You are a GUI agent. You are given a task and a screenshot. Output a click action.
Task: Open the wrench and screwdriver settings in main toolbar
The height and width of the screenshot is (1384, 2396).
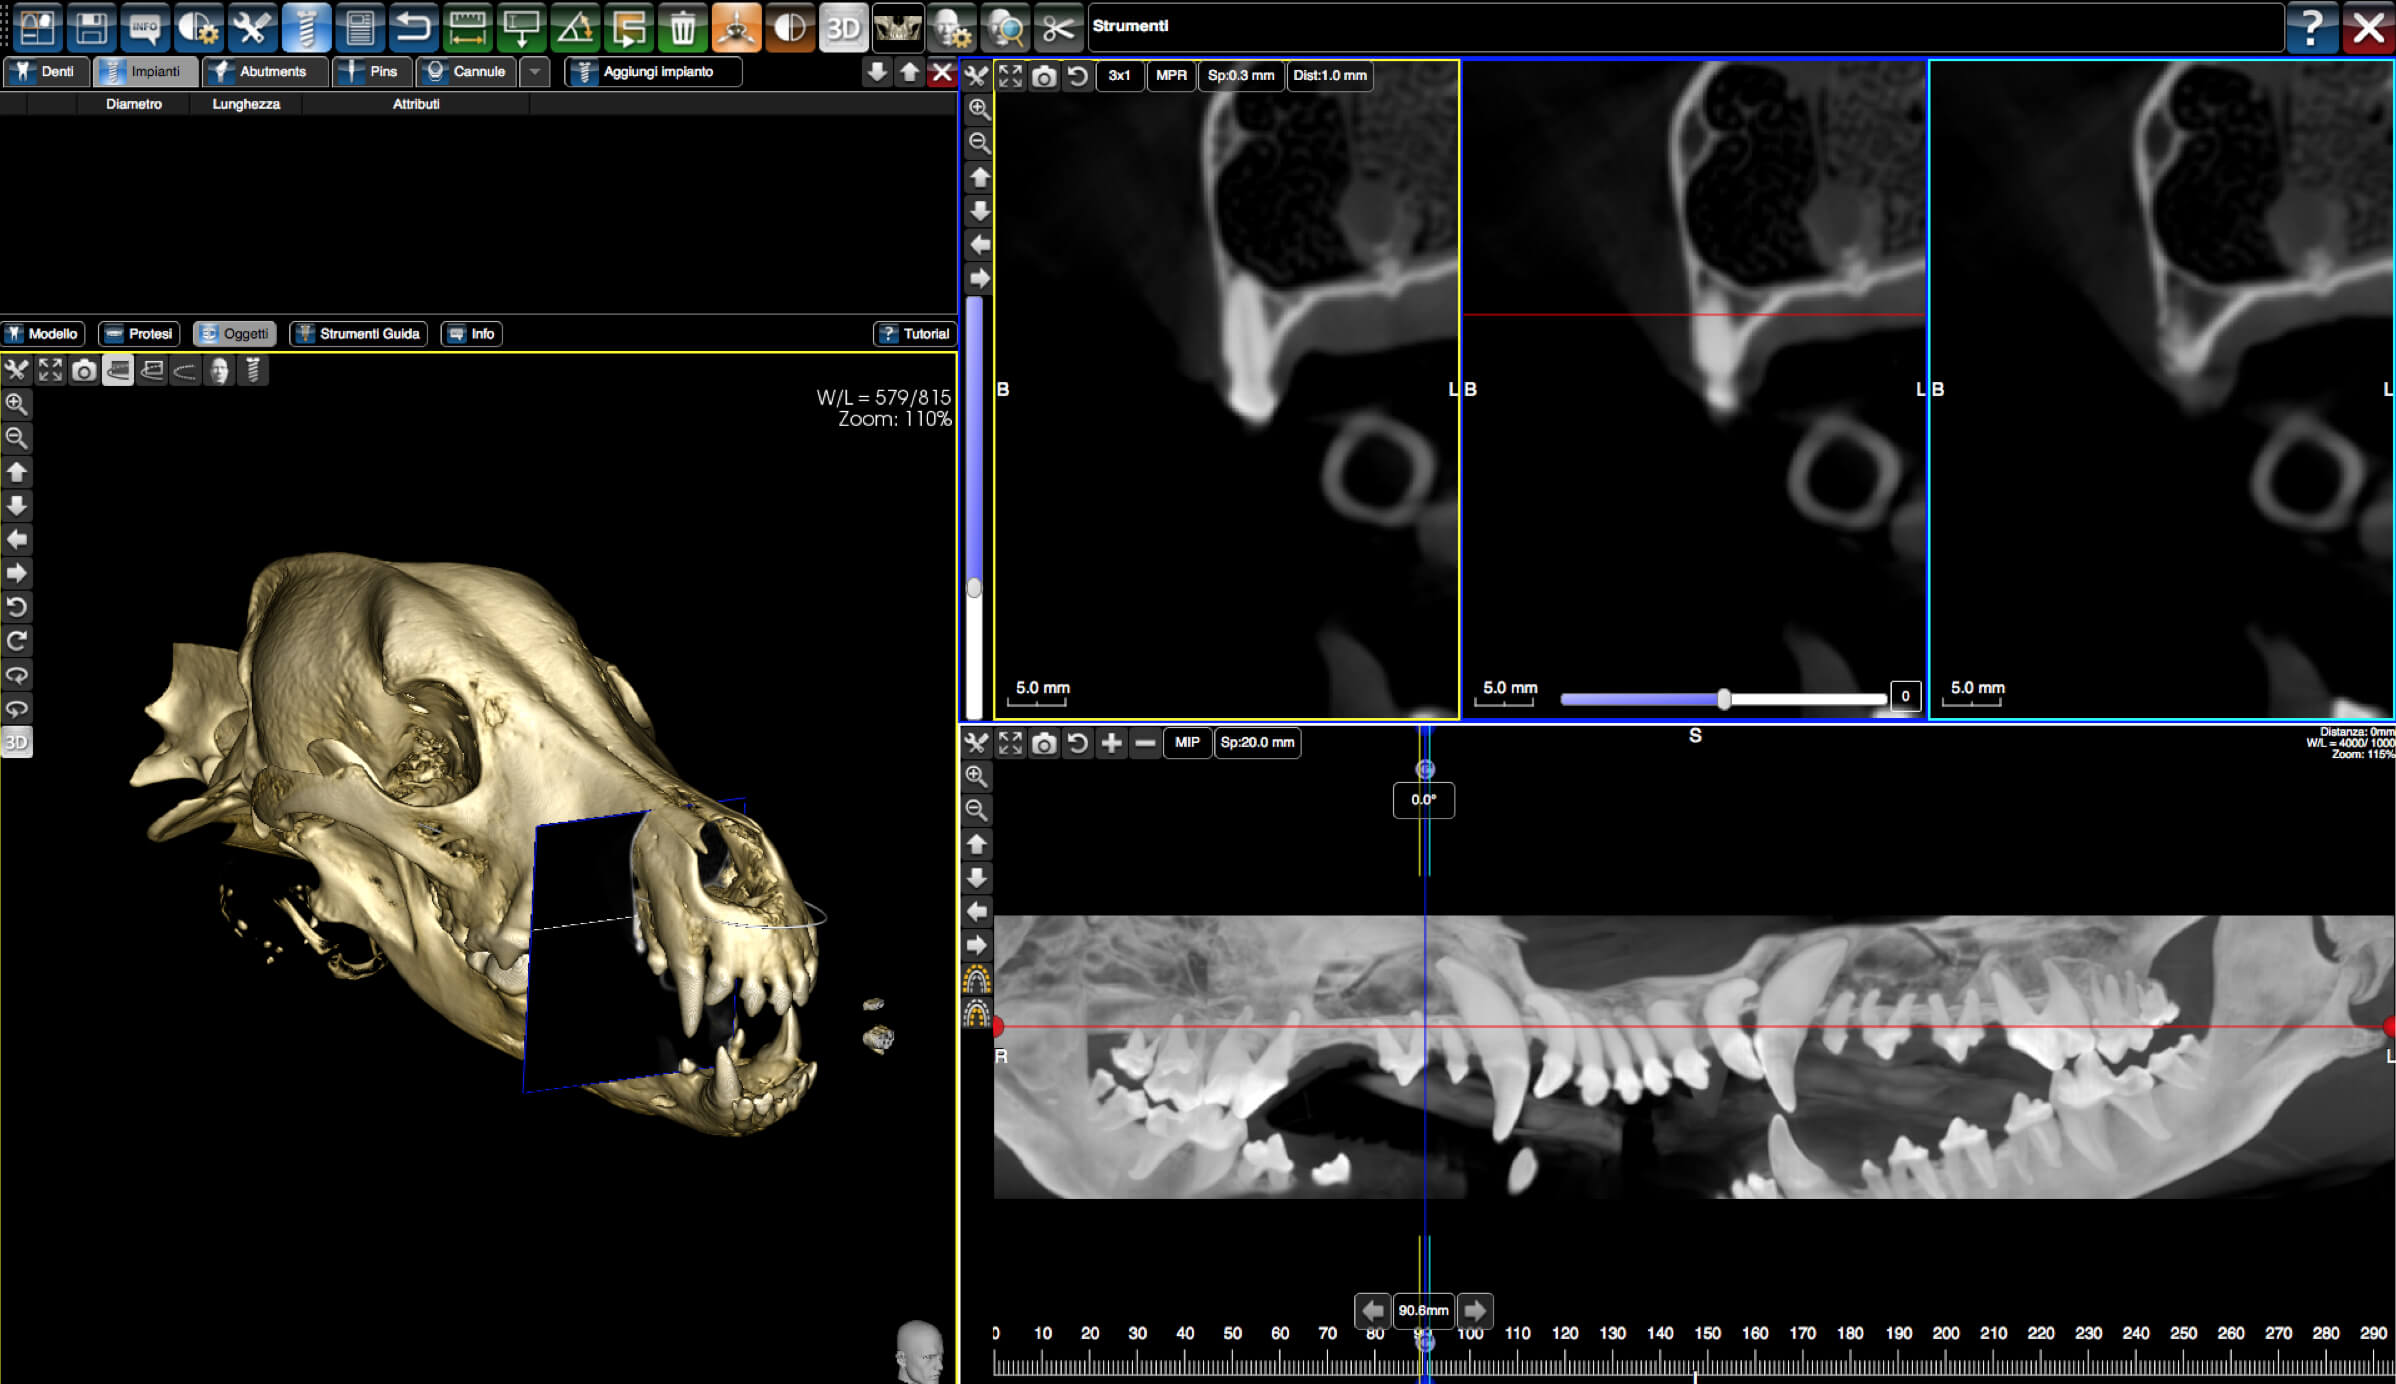(x=252, y=27)
